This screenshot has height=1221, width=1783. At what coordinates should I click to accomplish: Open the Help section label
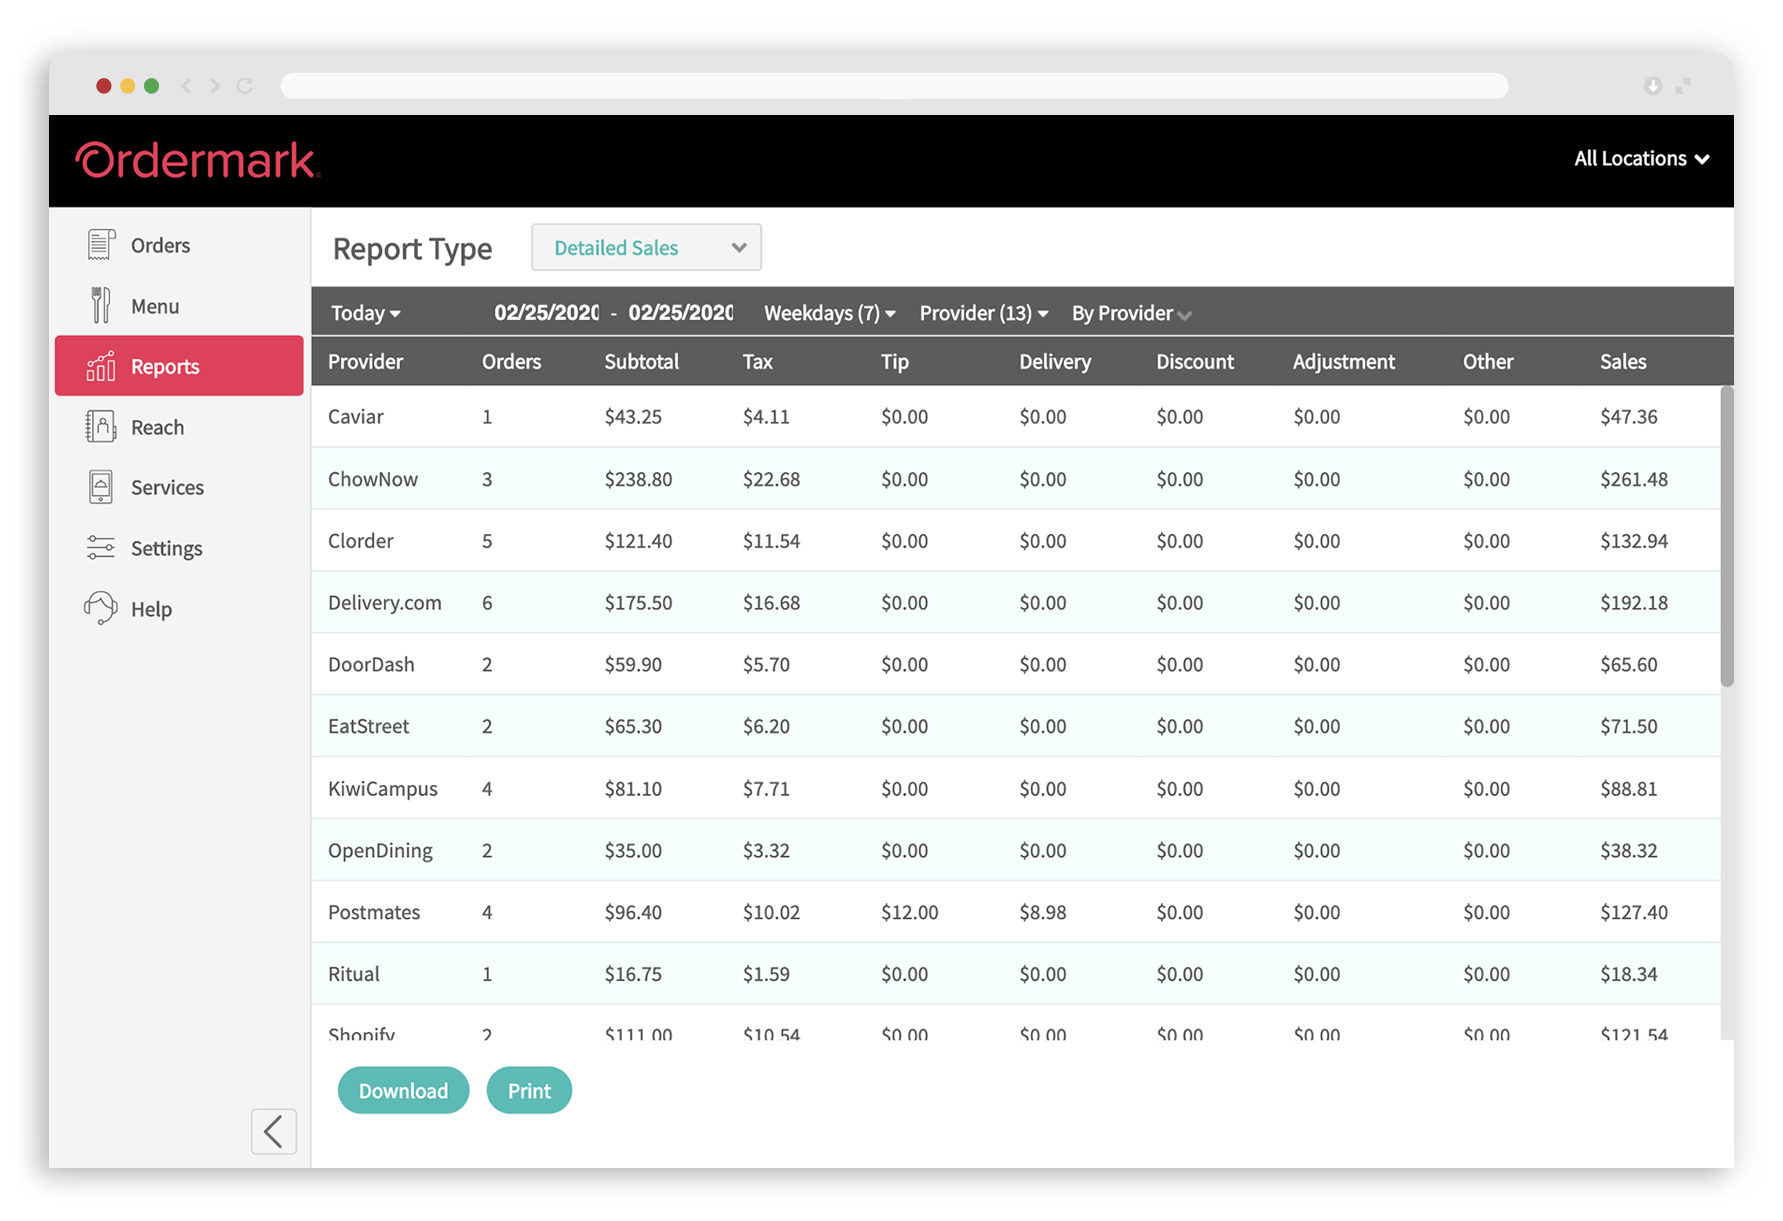click(151, 609)
